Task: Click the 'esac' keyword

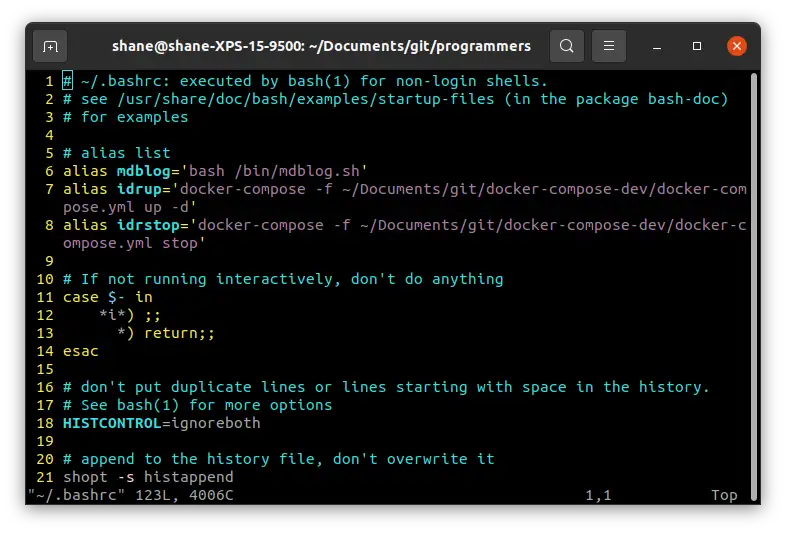Action: pyautogui.click(x=81, y=351)
